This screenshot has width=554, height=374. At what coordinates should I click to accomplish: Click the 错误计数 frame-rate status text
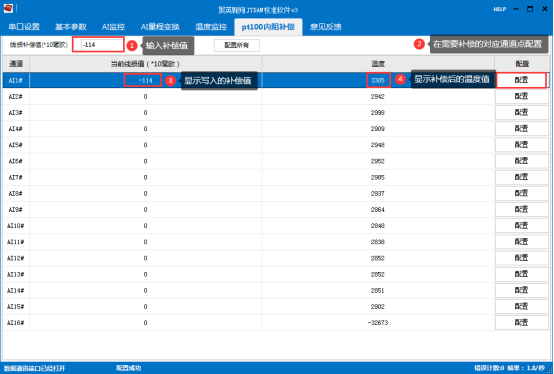[509, 368]
